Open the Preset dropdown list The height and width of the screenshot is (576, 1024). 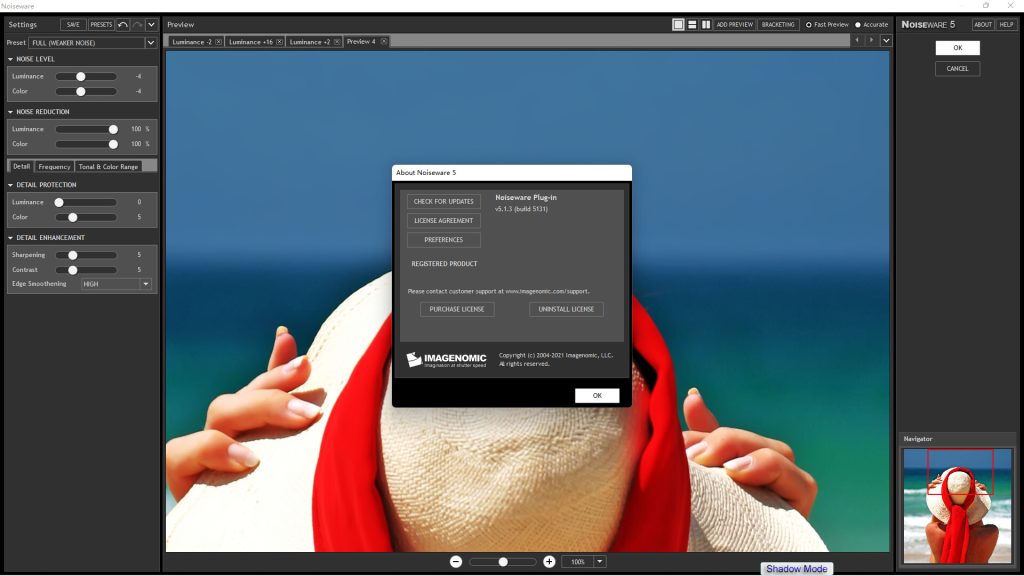click(x=151, y=43)
